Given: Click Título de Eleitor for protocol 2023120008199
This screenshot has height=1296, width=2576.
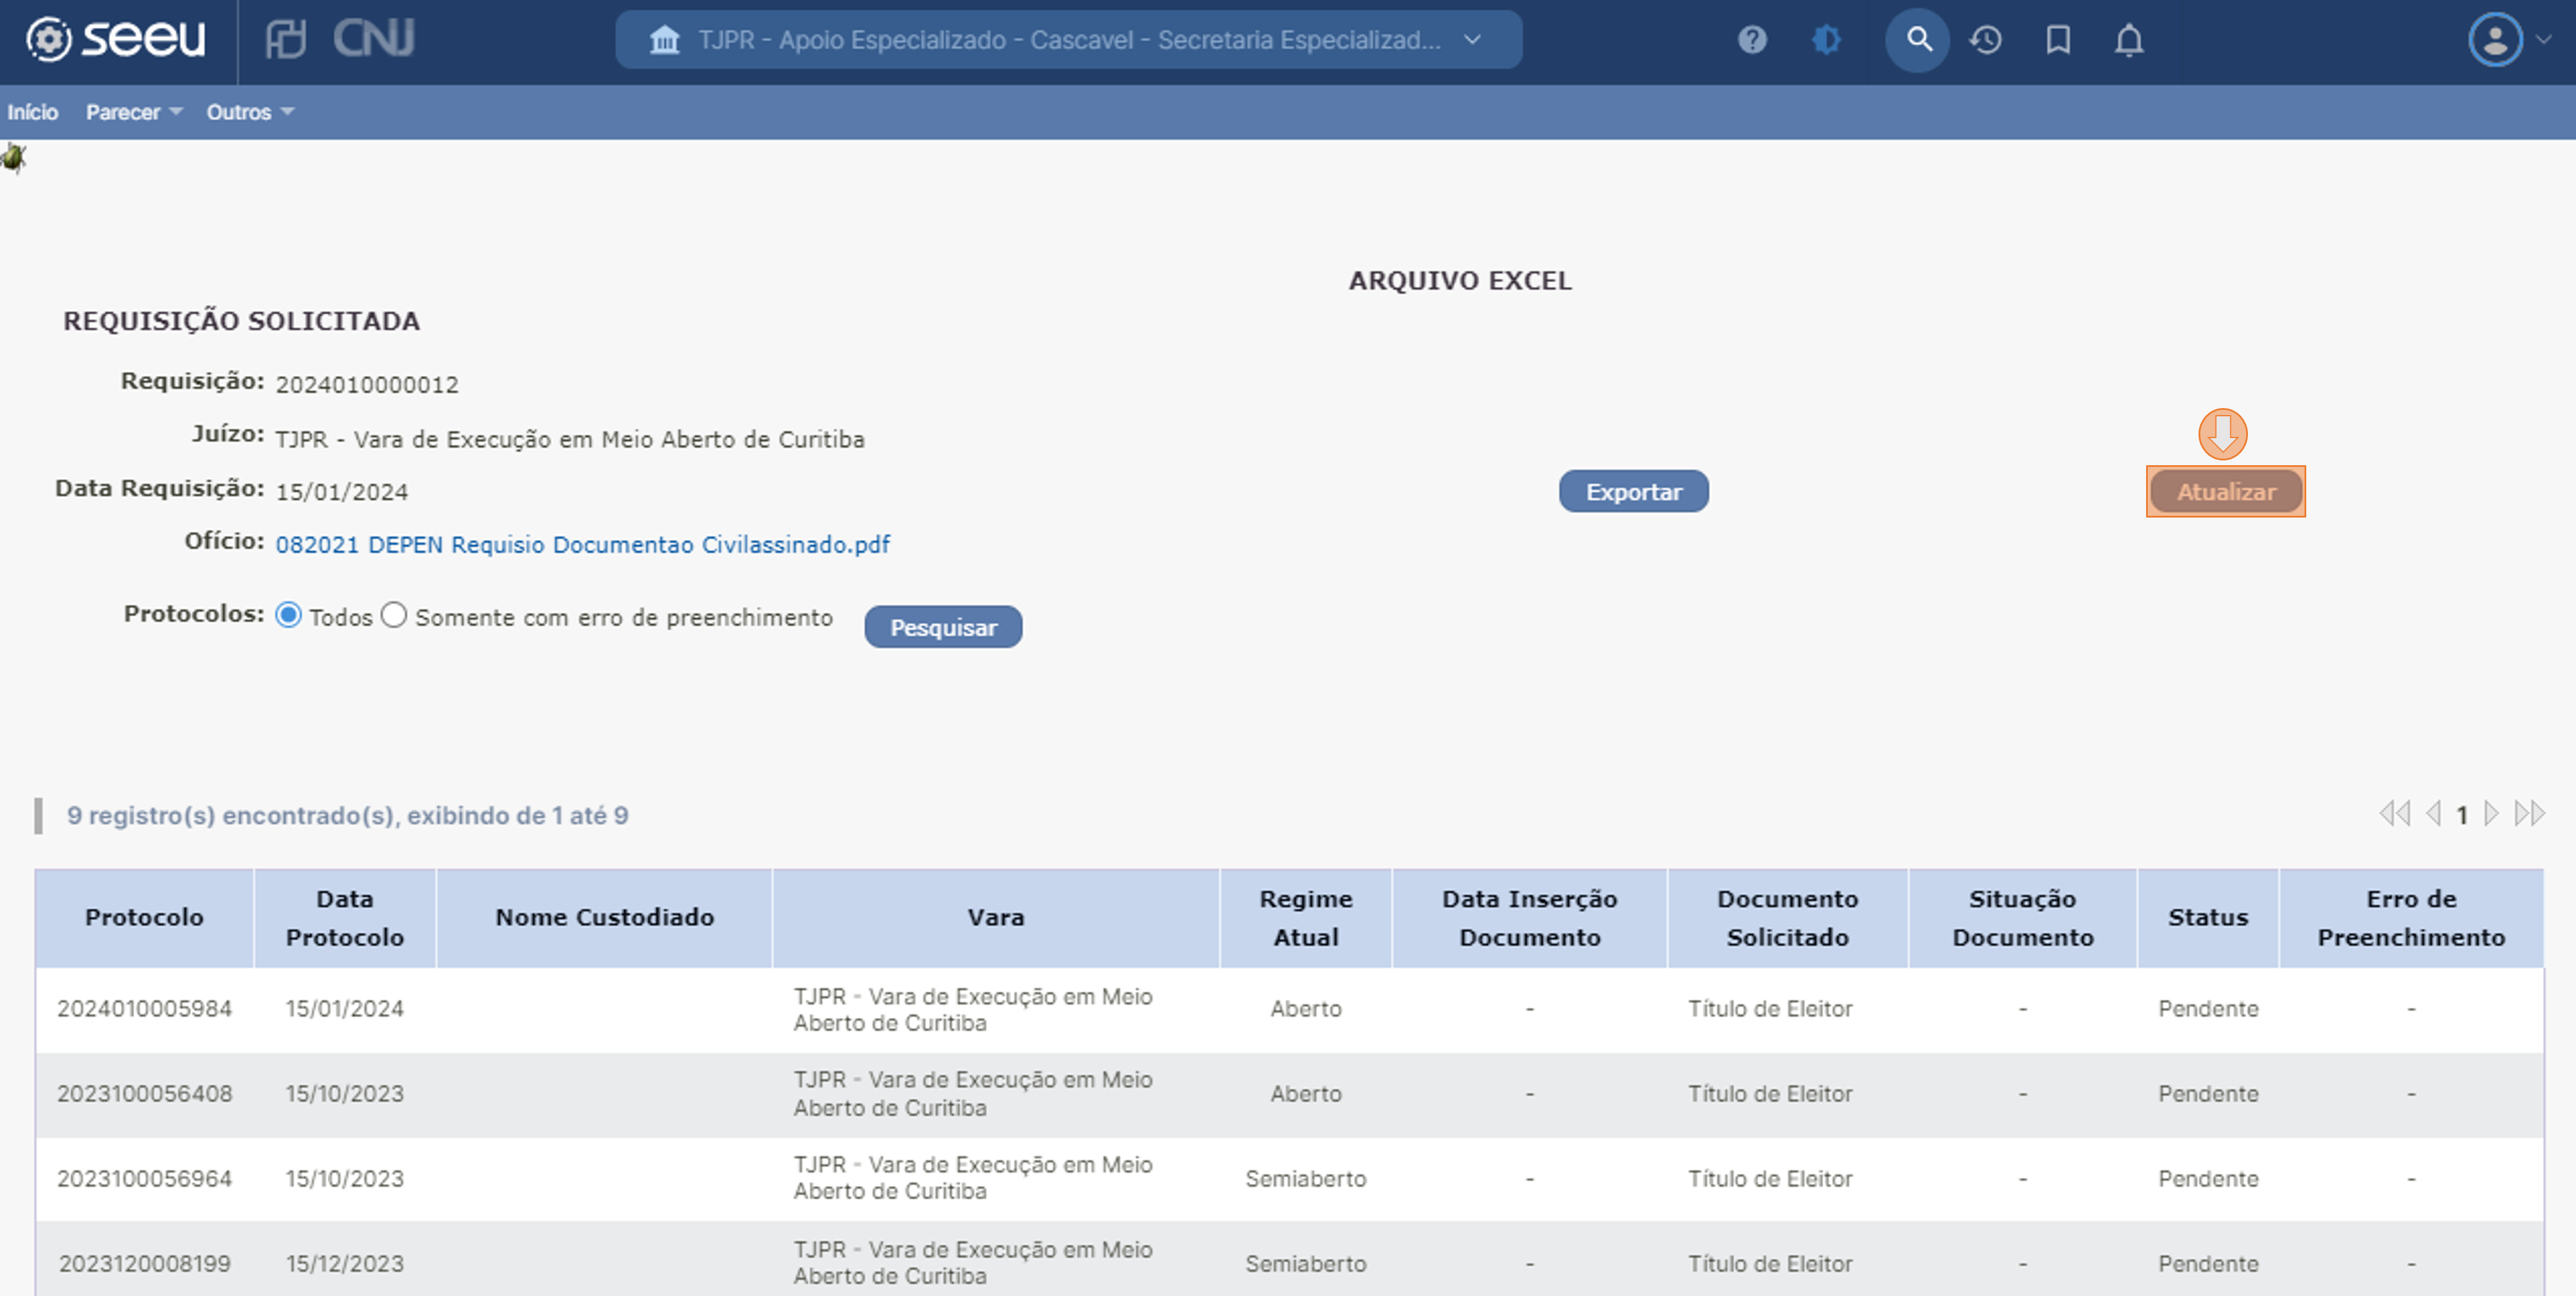Looking at the screenshot, I should tap(1770, 1264).
